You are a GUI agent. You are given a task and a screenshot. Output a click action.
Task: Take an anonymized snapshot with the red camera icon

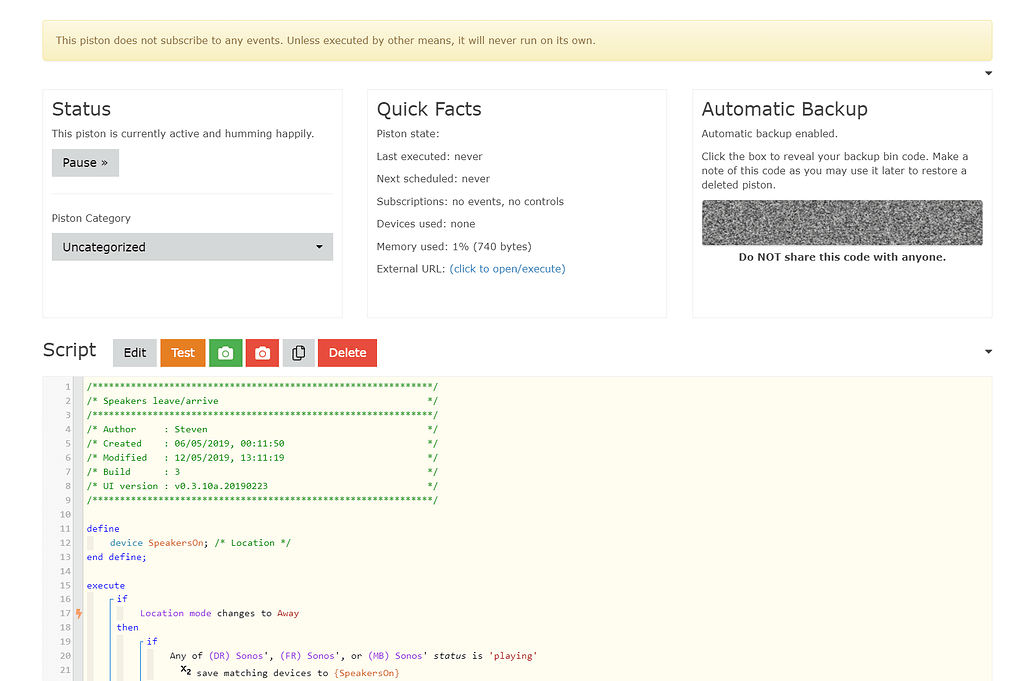[x=261, y=353]
